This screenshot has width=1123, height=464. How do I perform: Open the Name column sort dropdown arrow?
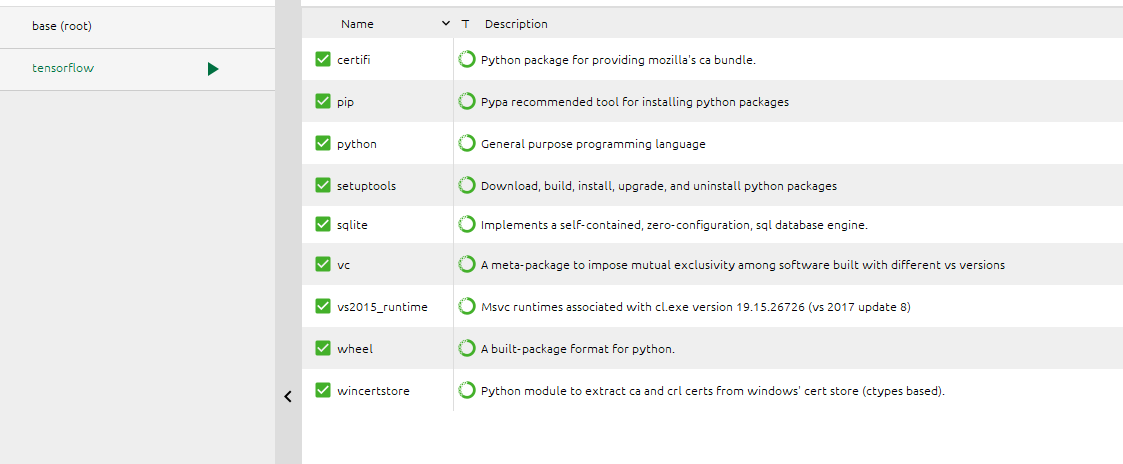tap(446, 24)
